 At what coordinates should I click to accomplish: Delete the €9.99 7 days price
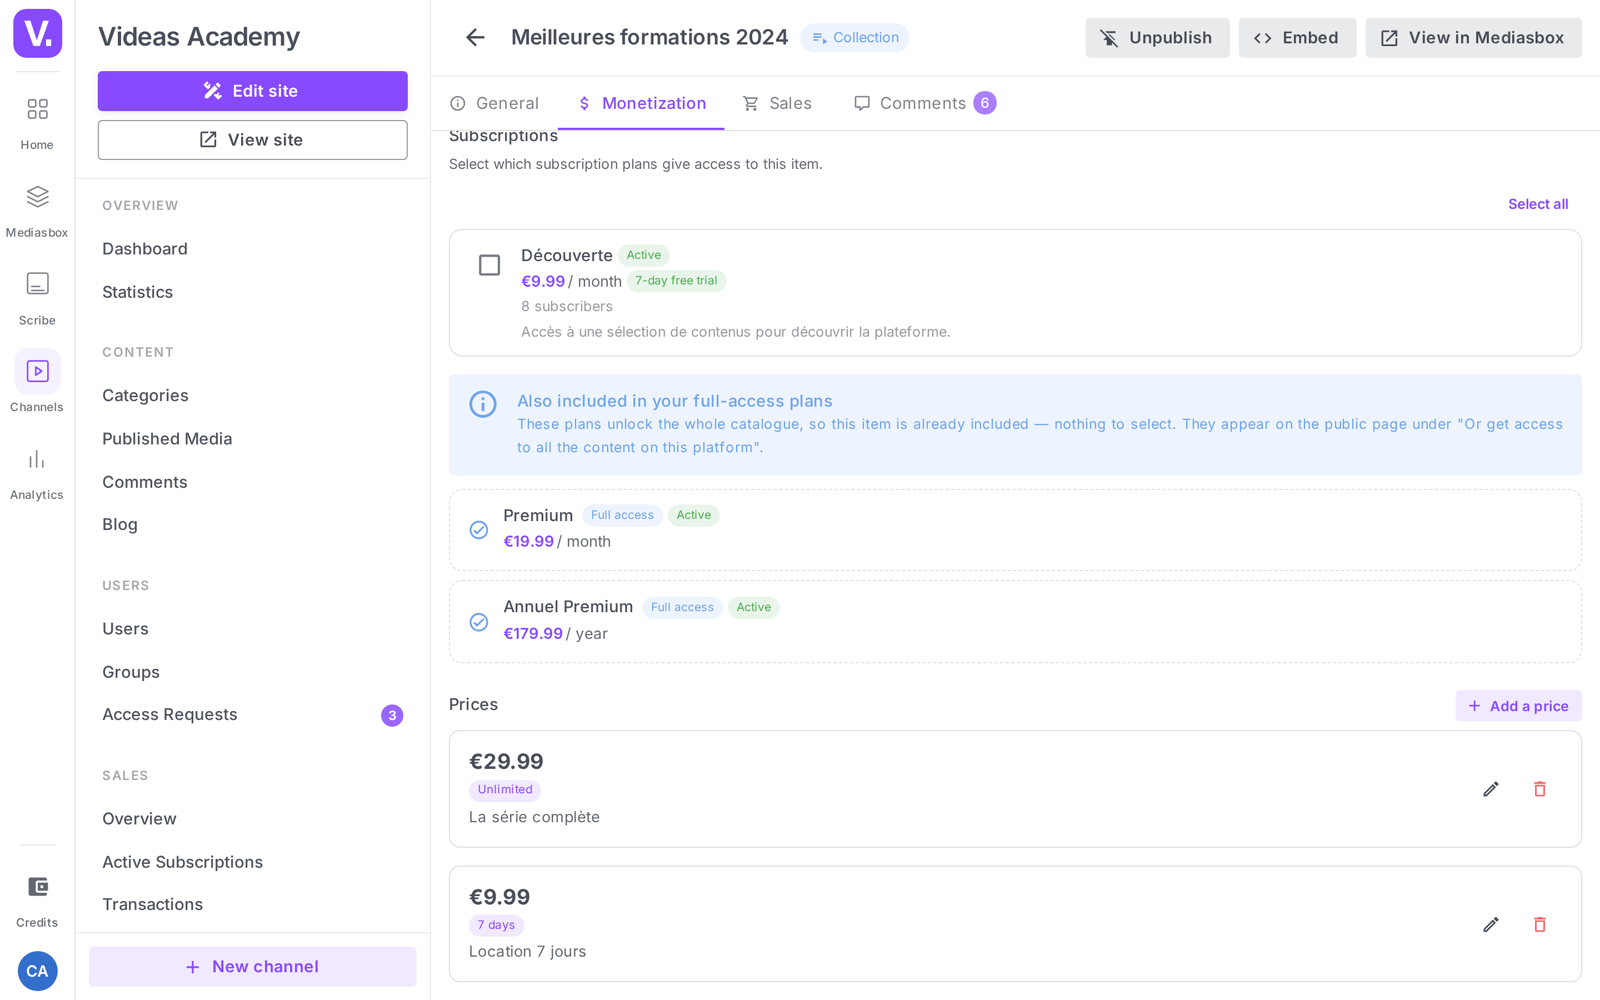click(x=1540, y=924)
